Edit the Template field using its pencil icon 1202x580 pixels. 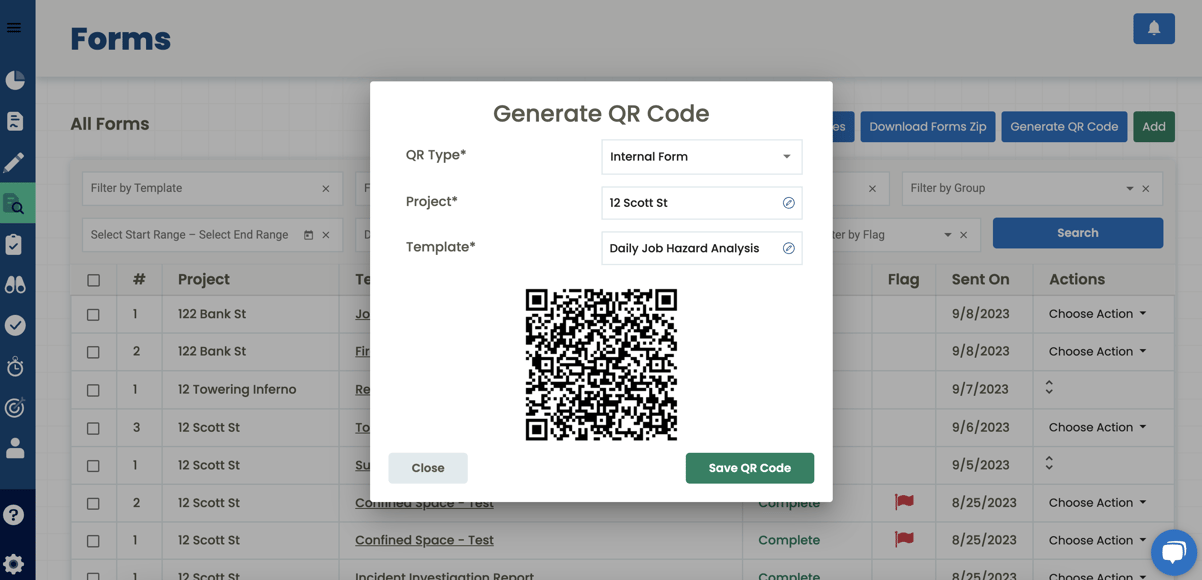tap(789, 247)
